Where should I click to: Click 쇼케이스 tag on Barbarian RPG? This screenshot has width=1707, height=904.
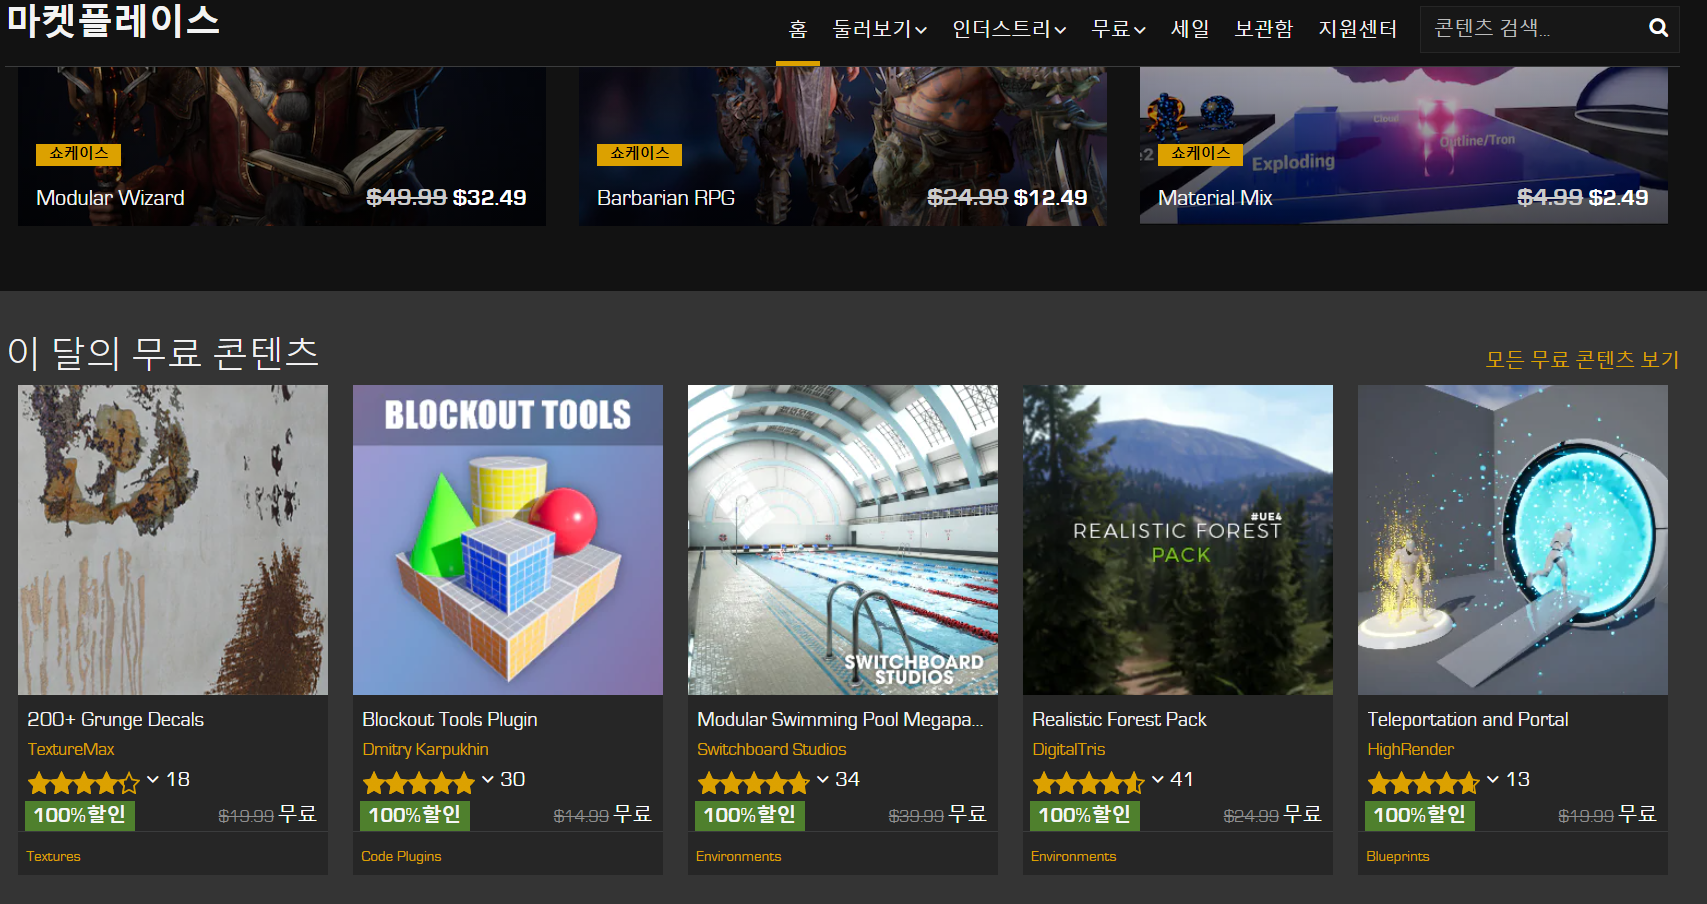pos(640,154)
